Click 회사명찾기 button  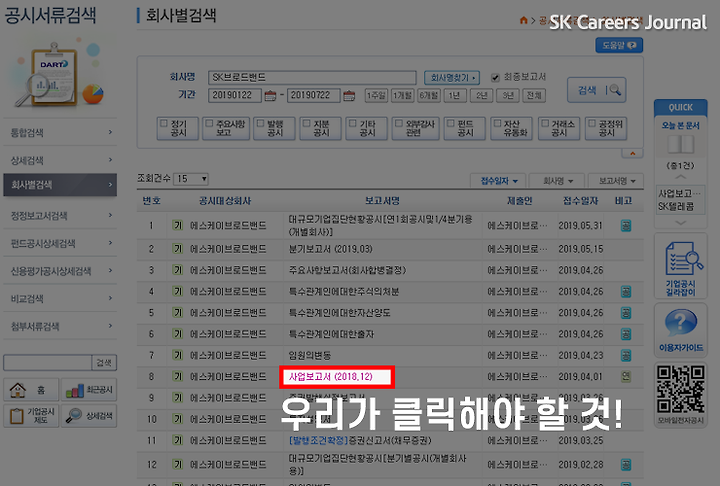point(452,78)
